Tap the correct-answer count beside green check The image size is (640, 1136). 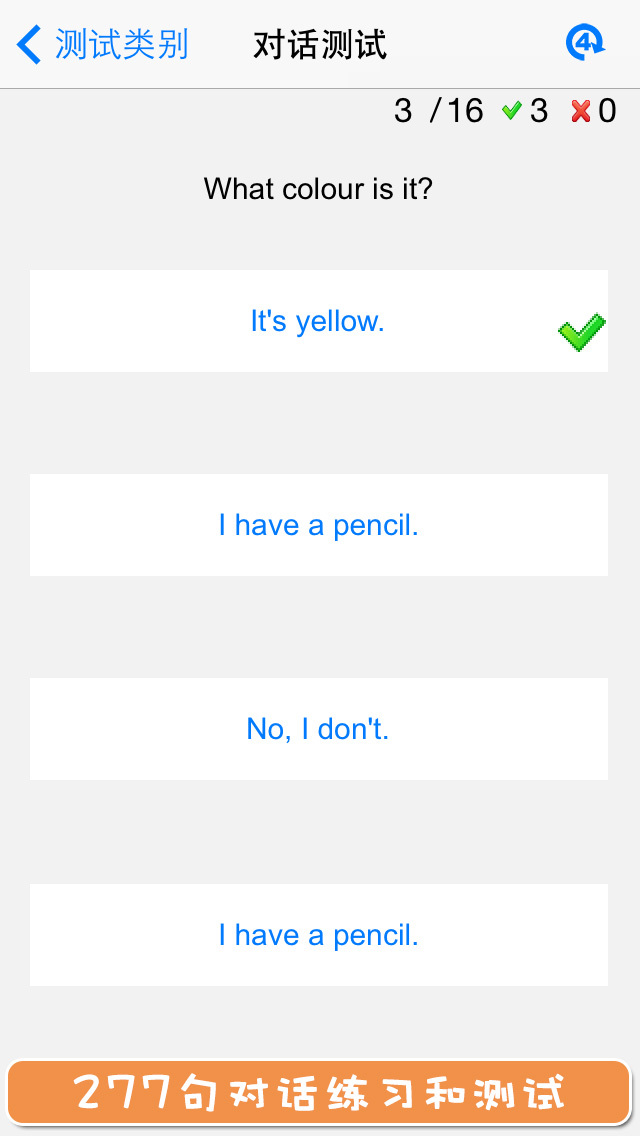539,111
